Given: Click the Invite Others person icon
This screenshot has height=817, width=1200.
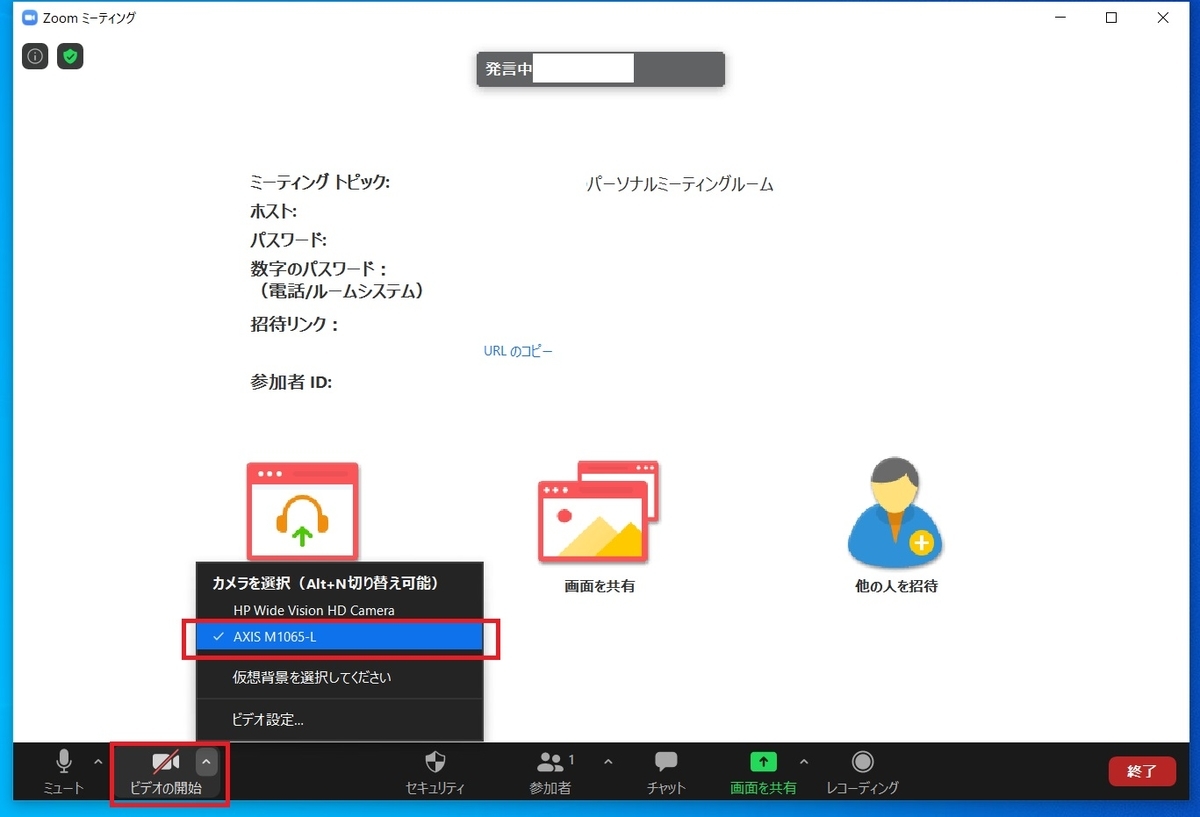Looking at the screenshot, I should 895,513.
